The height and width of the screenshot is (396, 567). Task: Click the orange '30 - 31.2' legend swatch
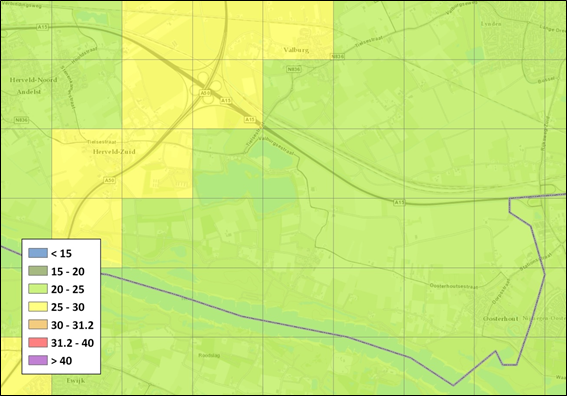pos(38,324)
